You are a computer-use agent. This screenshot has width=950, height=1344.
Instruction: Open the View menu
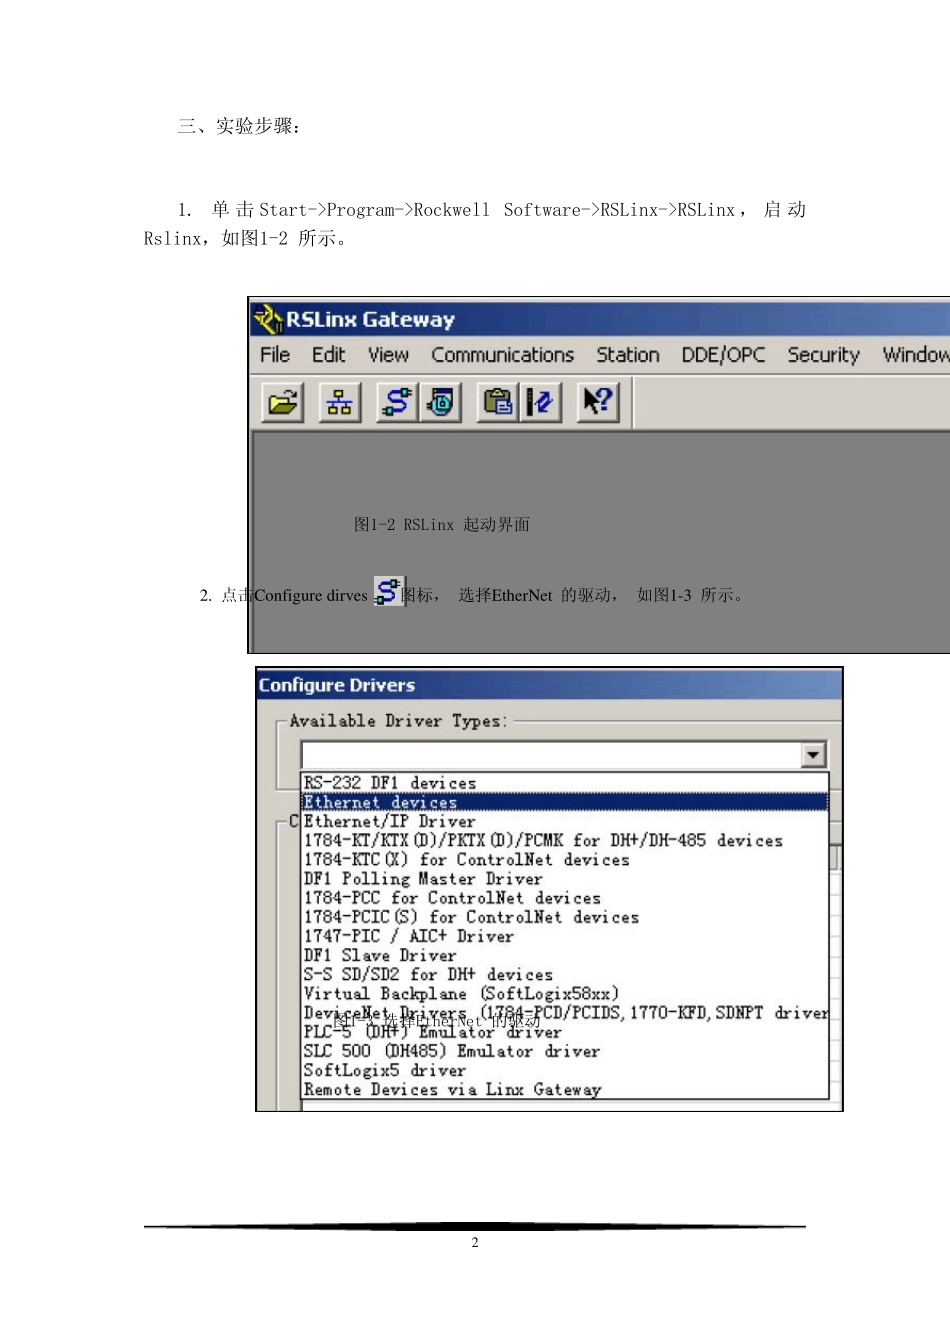pos(388,355)
